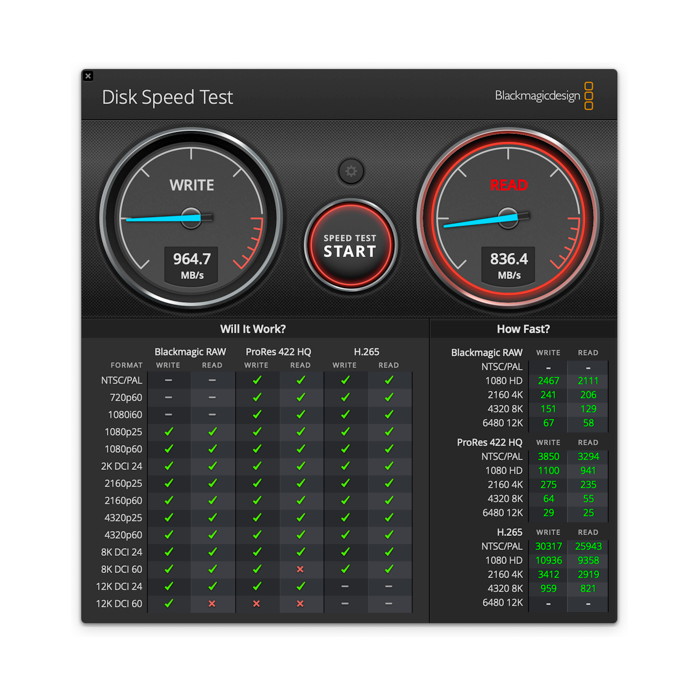Click the check for H.265 8K DCI 60 write
Image resolution: width=700 pixels, height=700 pixels.
(x=345, y=569)
